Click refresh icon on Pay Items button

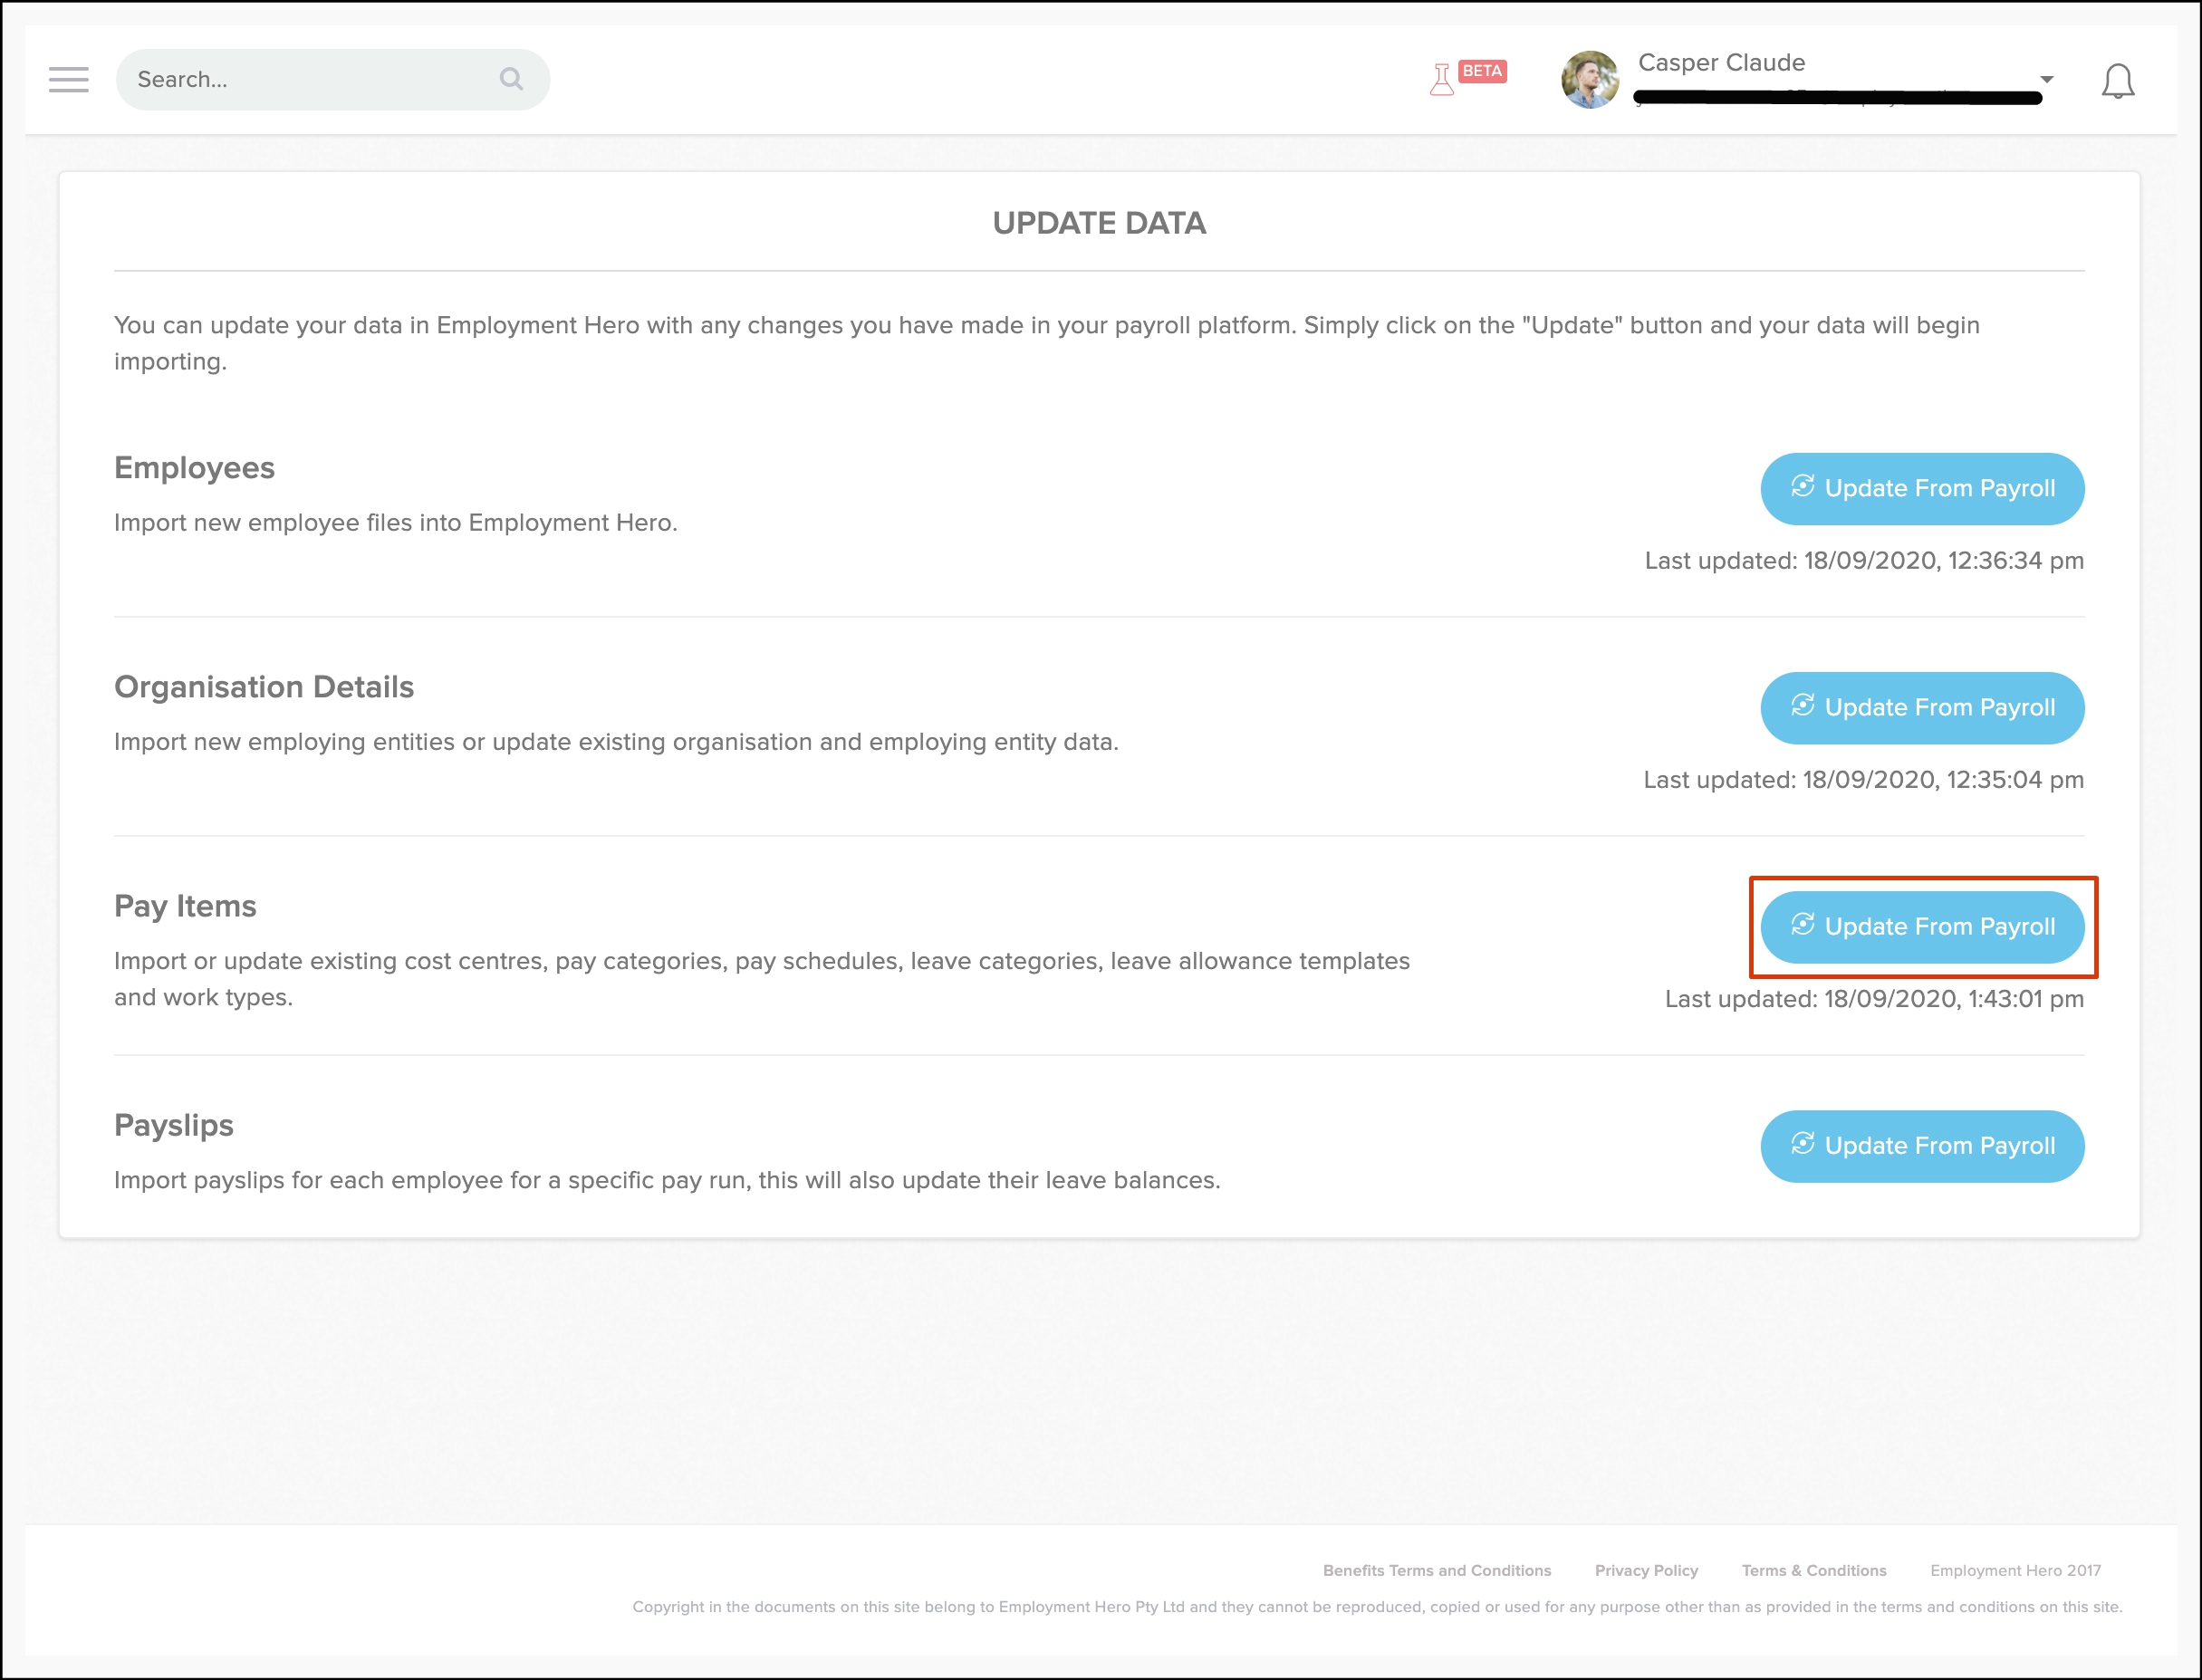(1802, 925)
